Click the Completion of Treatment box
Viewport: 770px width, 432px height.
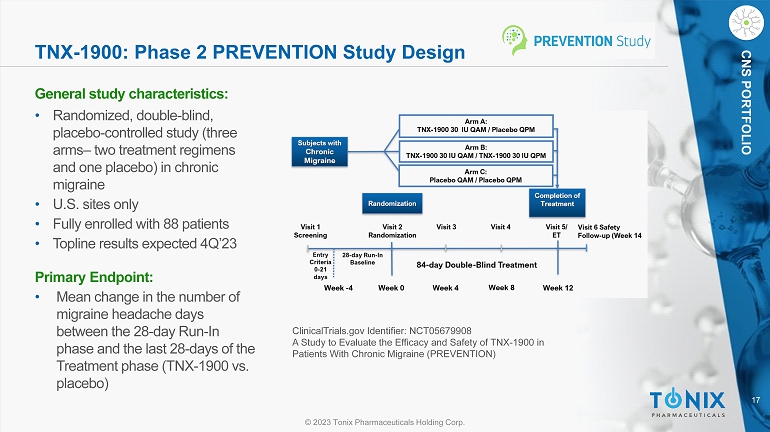pos(557,200)
